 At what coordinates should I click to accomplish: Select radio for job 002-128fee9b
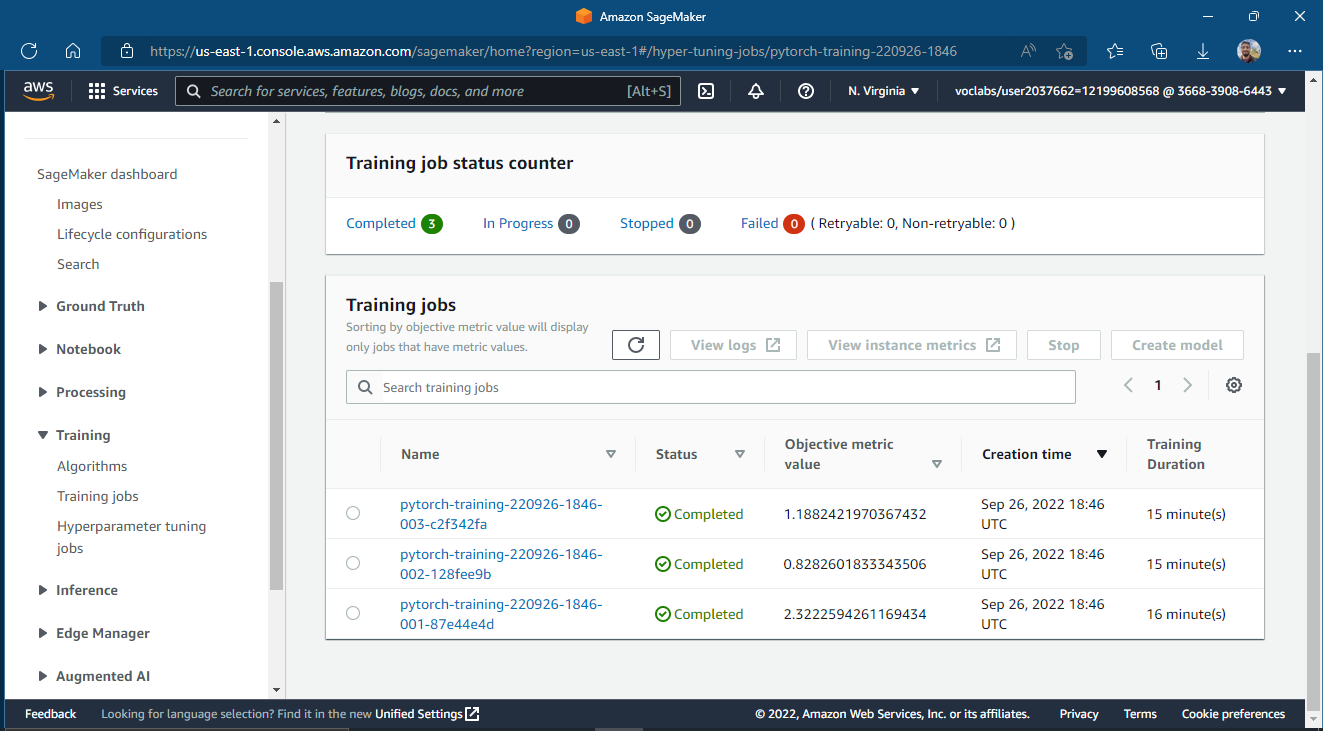(x=353, y=563)
